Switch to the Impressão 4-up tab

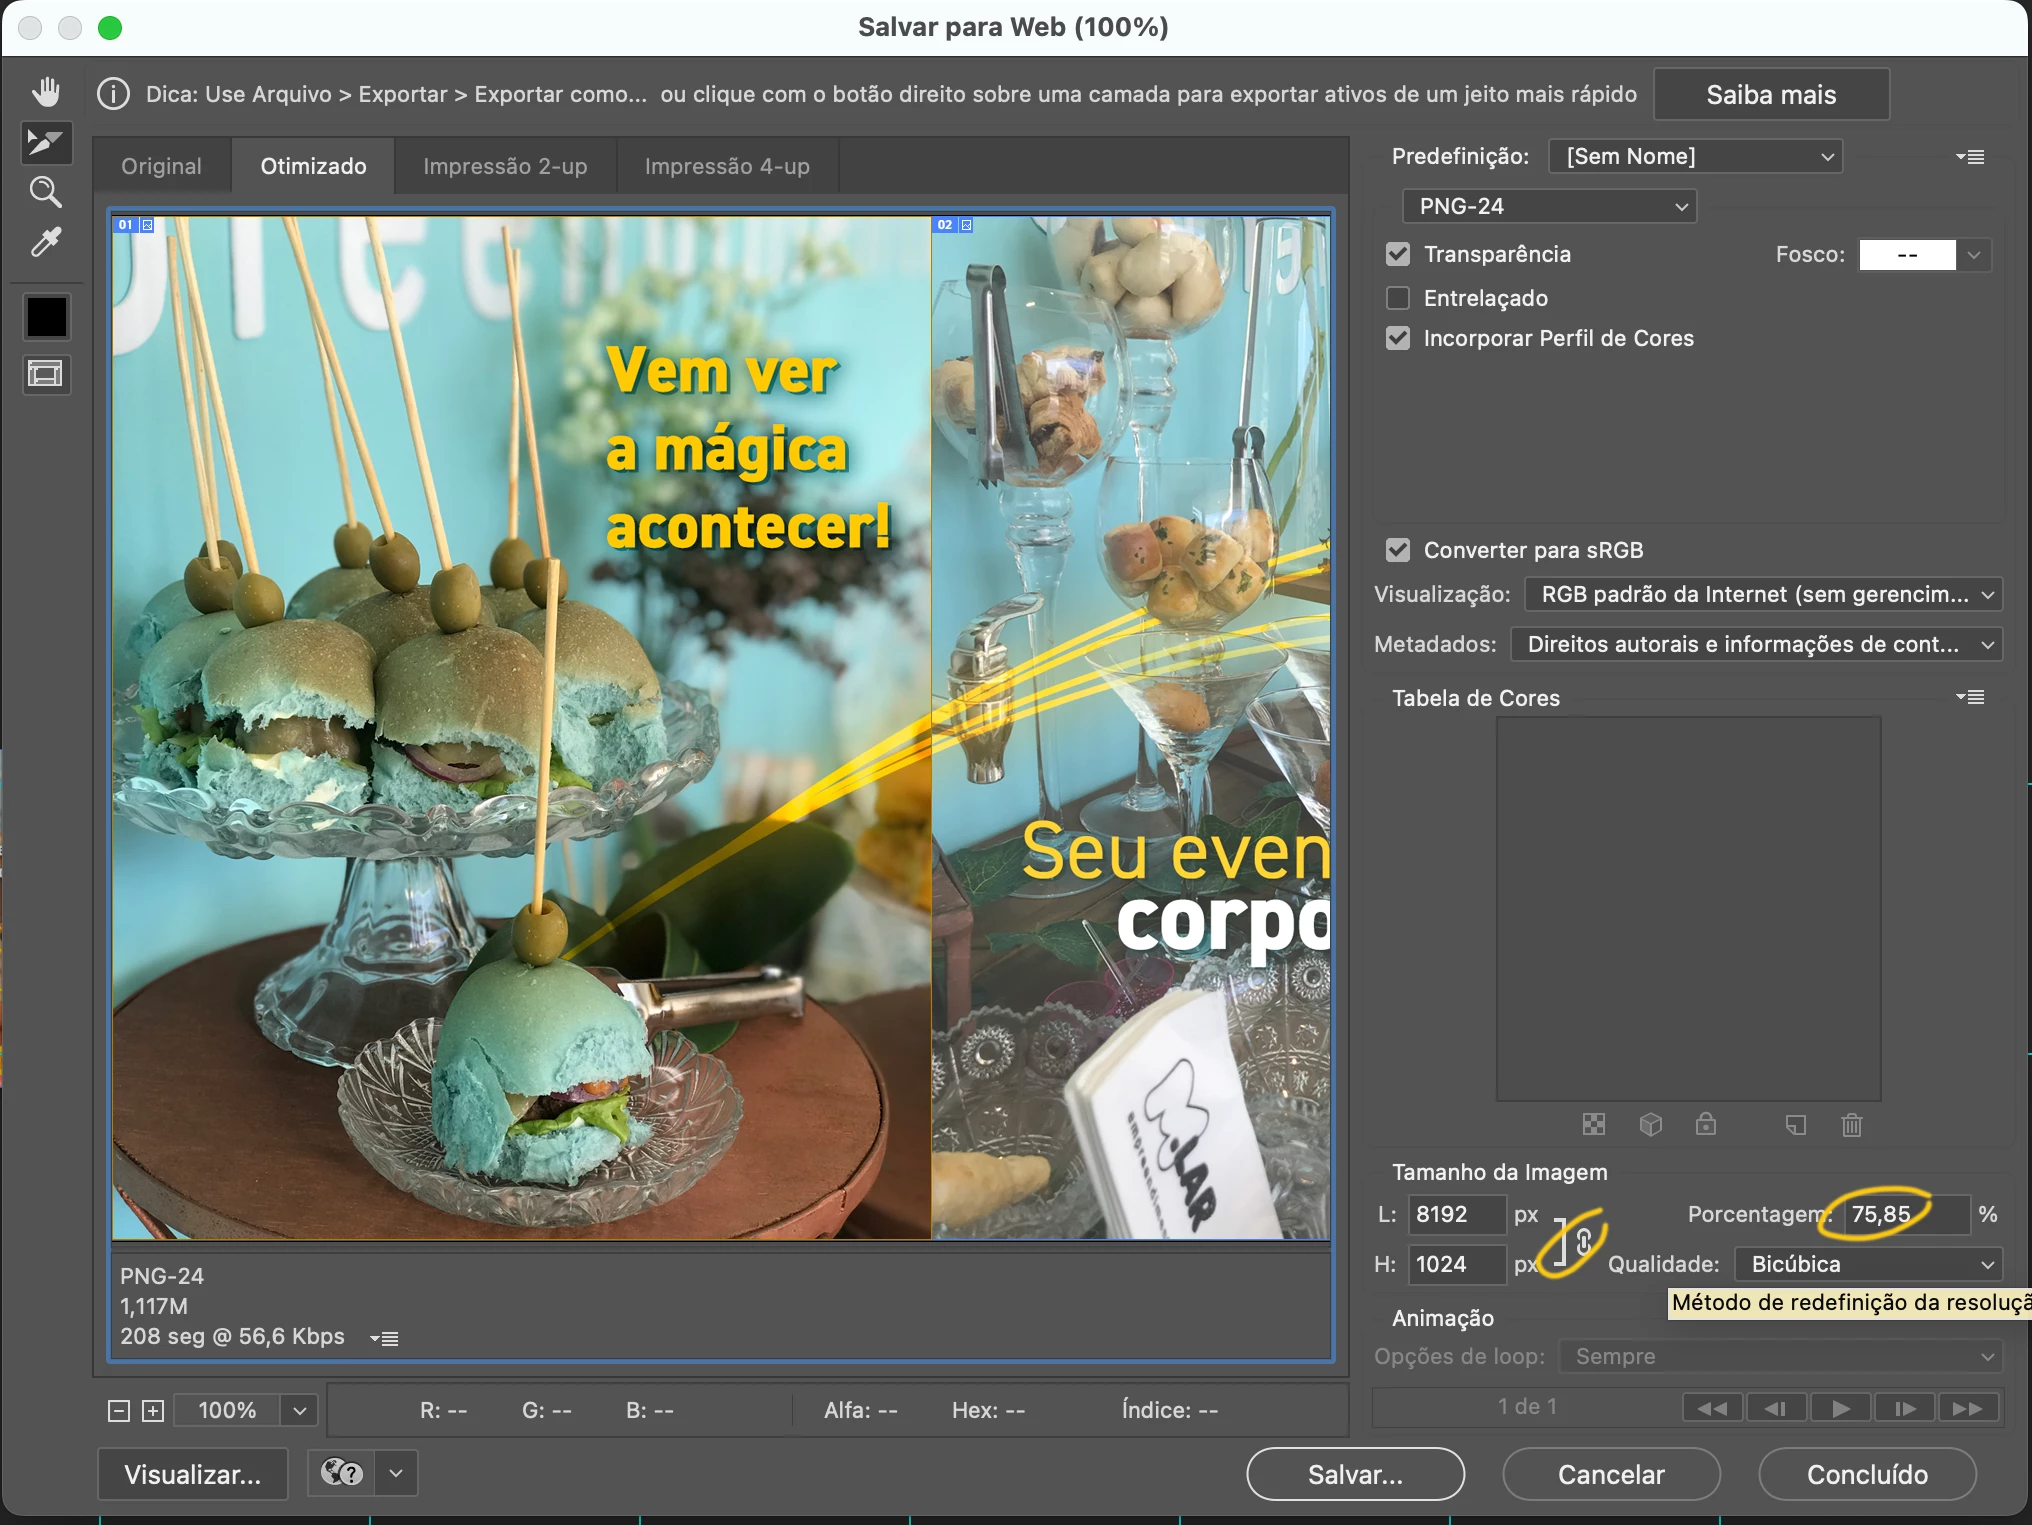tap(727, 166)
